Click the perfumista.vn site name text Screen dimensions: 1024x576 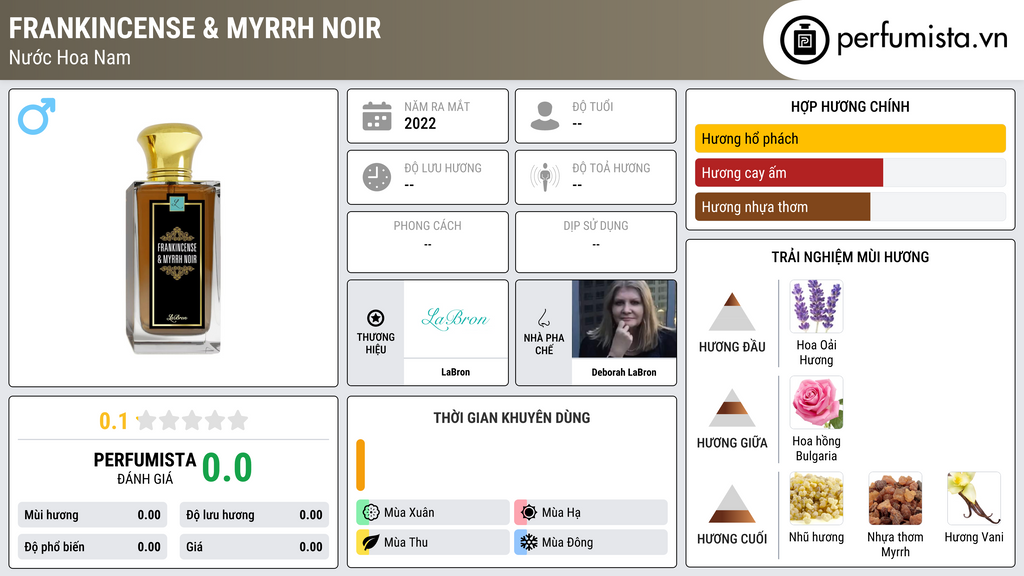coord(922,39)
